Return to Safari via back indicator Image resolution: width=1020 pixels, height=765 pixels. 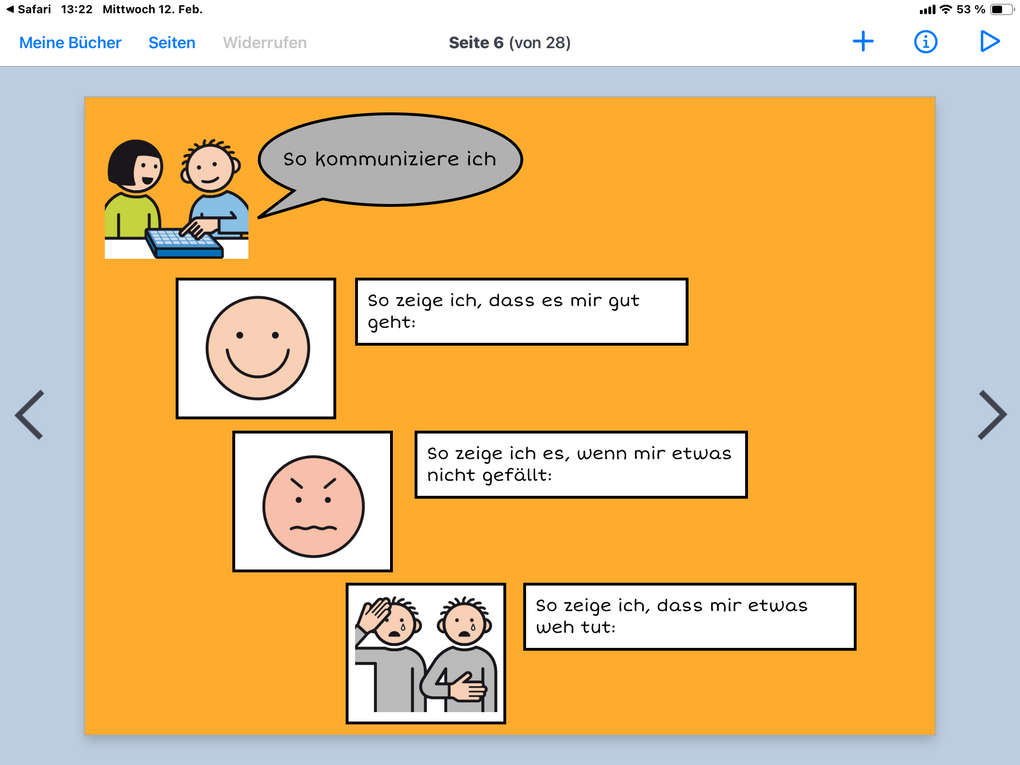tap(28, 9)
